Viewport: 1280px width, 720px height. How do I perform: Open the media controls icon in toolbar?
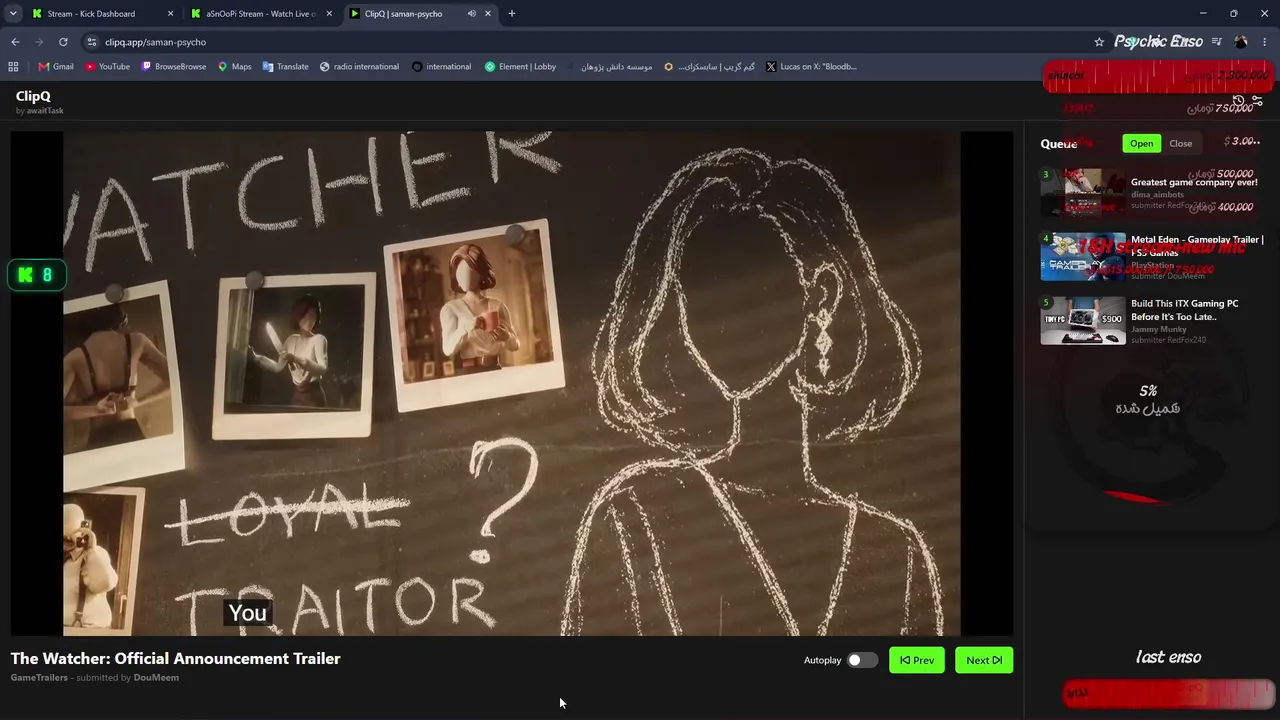click(1216, 42)
